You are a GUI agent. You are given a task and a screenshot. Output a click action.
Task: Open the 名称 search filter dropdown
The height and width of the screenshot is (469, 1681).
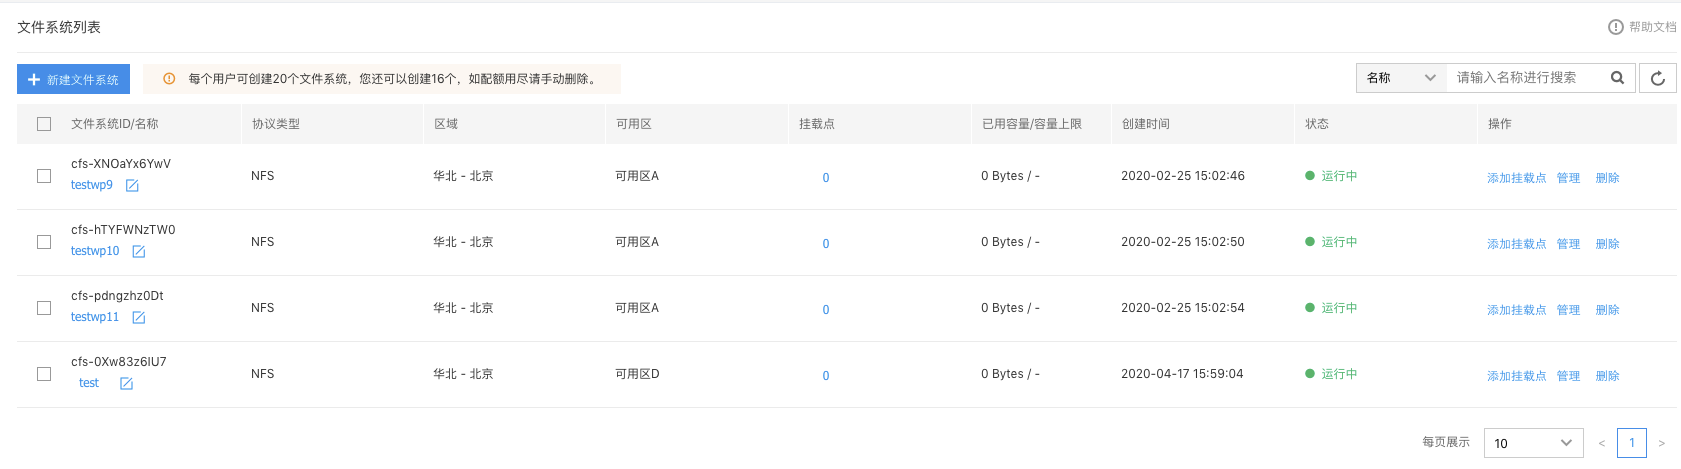(1401, 78)
